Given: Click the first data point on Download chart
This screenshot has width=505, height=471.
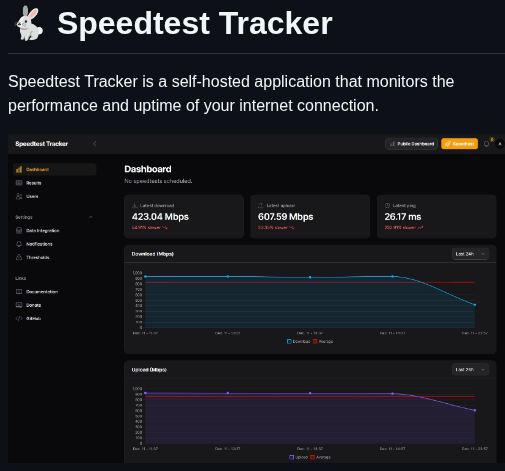Looking at the screenshot, I should point(145,277).
